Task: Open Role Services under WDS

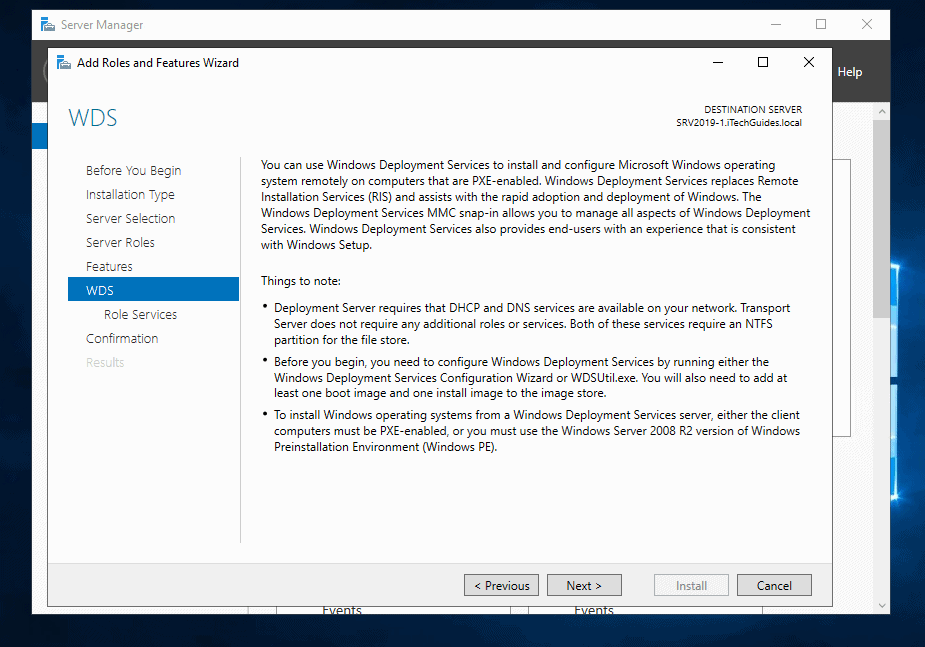Action: pos(140,315)
